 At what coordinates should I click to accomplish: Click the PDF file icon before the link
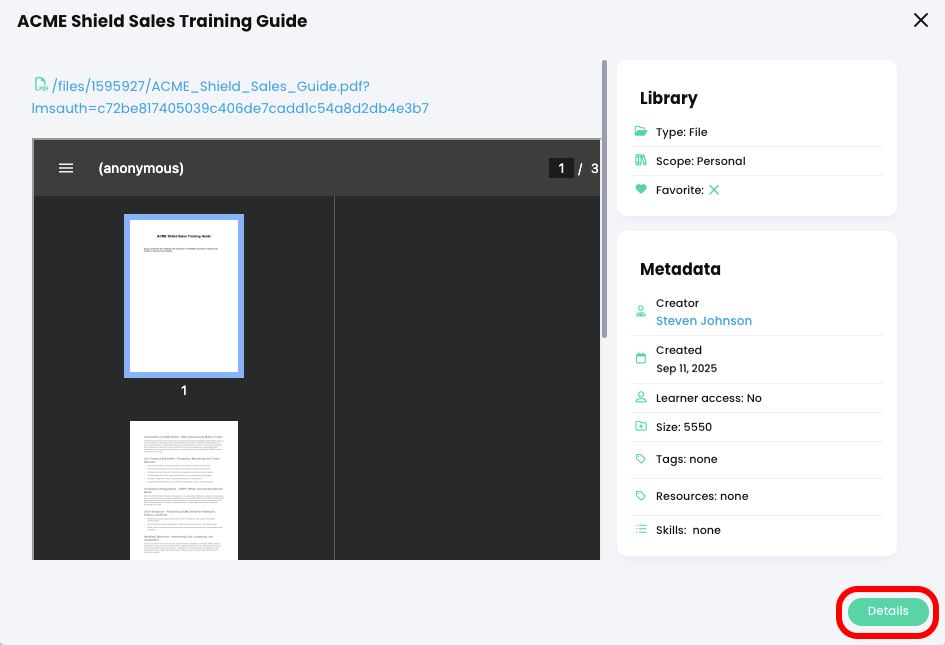pyautogui.click(x=41, y=84)
